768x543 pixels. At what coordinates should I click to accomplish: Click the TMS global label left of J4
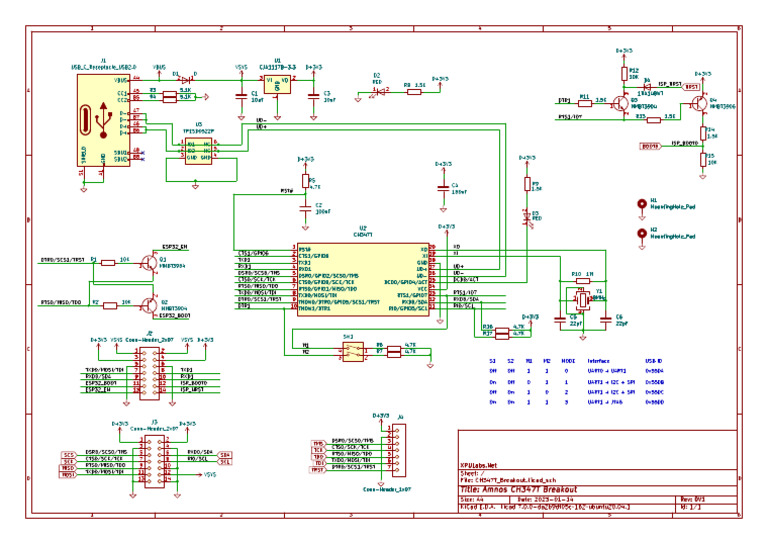coord(318,444)
